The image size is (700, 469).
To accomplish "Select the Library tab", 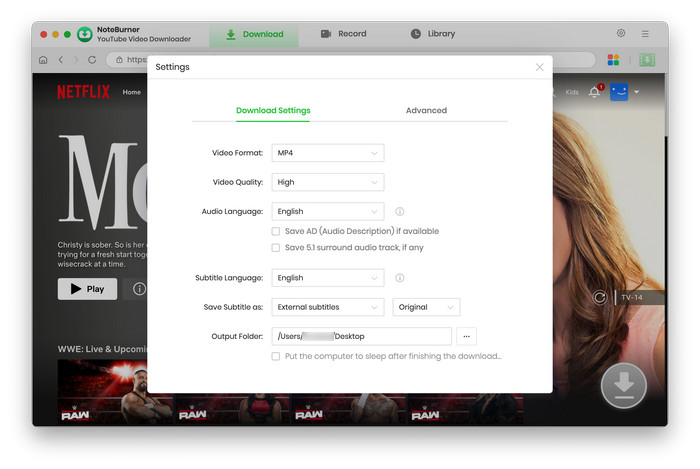I will [433, 34].
